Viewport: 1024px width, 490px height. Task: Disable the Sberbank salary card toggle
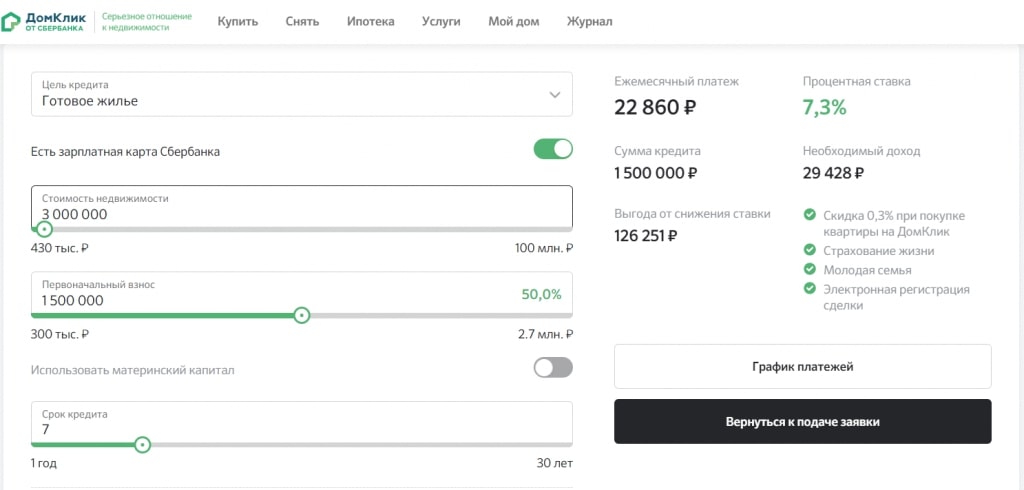[x=553, y=150]
